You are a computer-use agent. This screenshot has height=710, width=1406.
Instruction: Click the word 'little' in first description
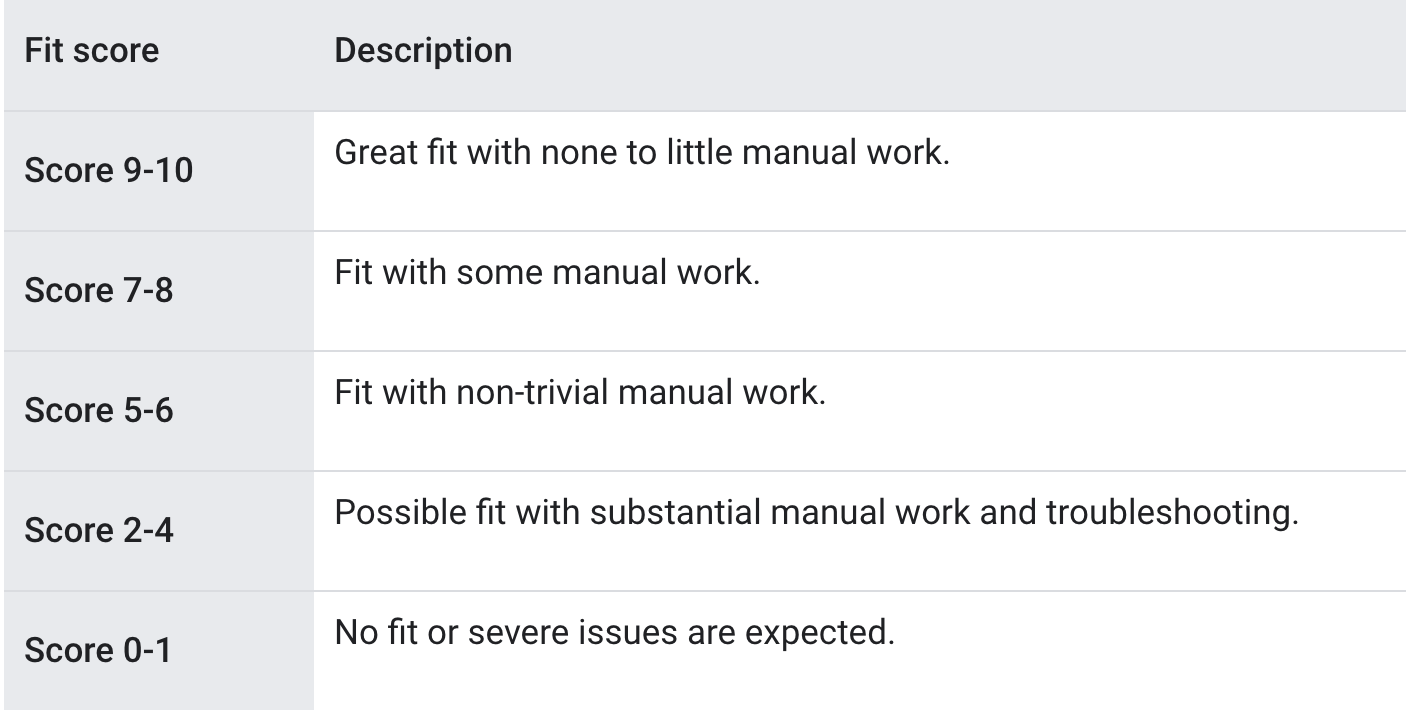750,154
